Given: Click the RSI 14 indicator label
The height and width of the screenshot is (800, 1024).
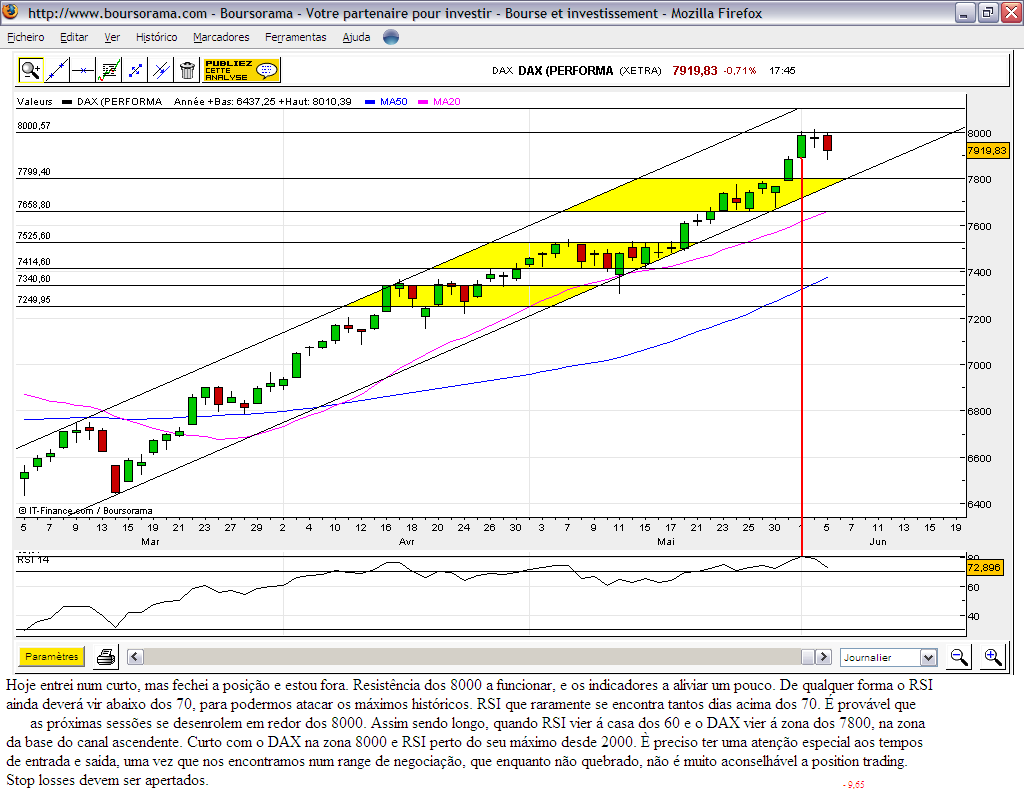Looking at the screenshot, I should (x=33, y=560).
